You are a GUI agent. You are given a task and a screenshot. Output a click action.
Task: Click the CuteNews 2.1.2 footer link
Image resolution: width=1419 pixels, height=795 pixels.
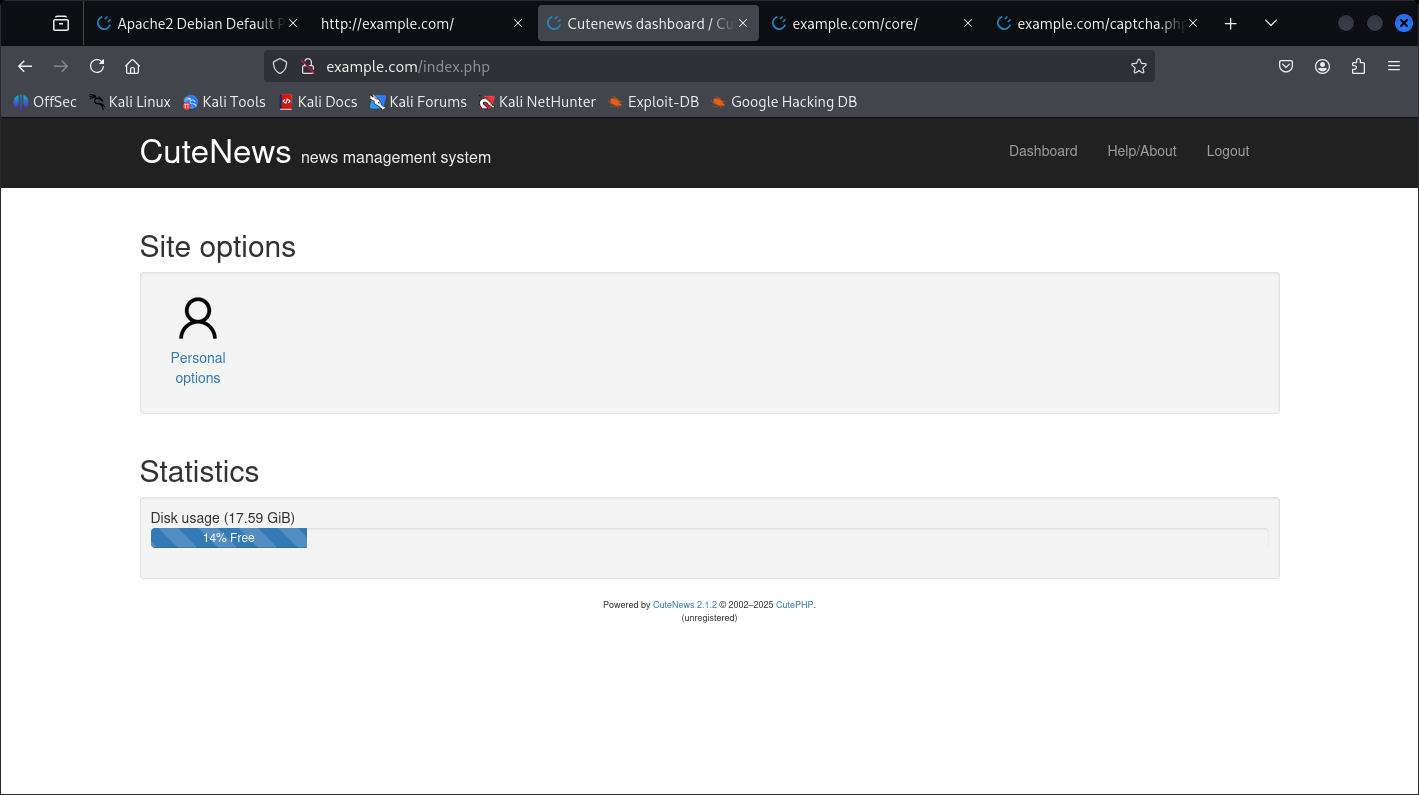685,605
